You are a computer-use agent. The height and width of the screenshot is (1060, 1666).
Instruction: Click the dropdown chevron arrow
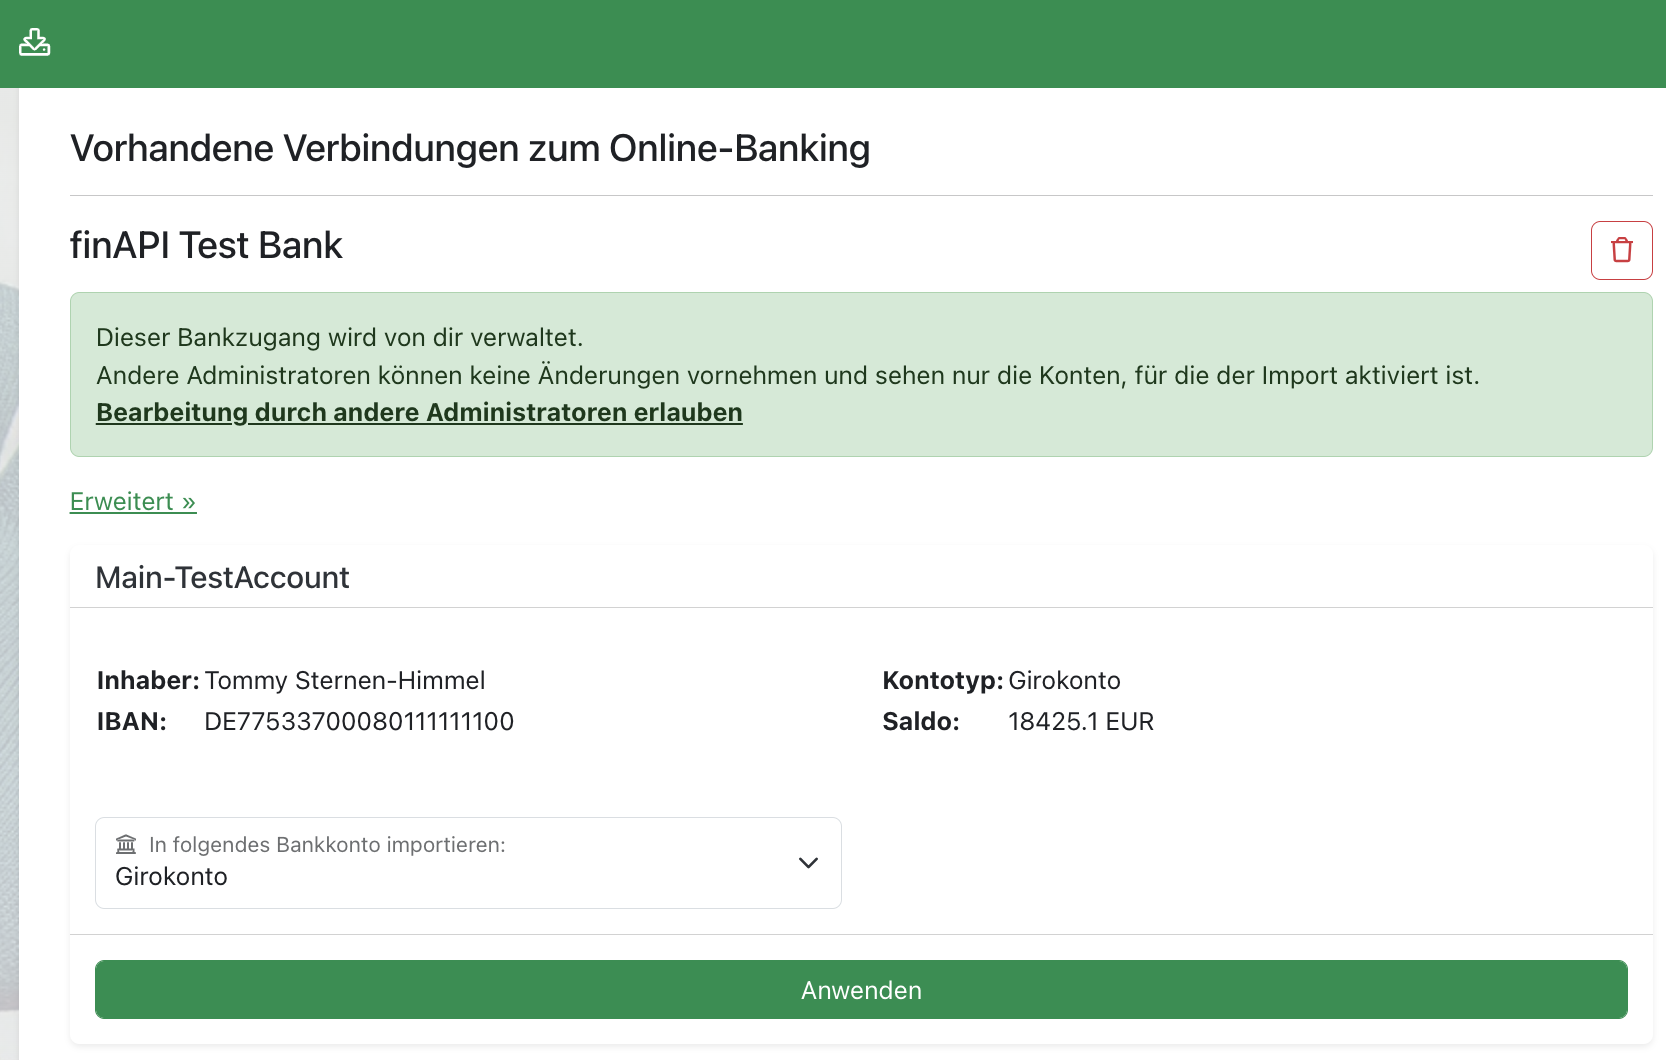(808, 863)
